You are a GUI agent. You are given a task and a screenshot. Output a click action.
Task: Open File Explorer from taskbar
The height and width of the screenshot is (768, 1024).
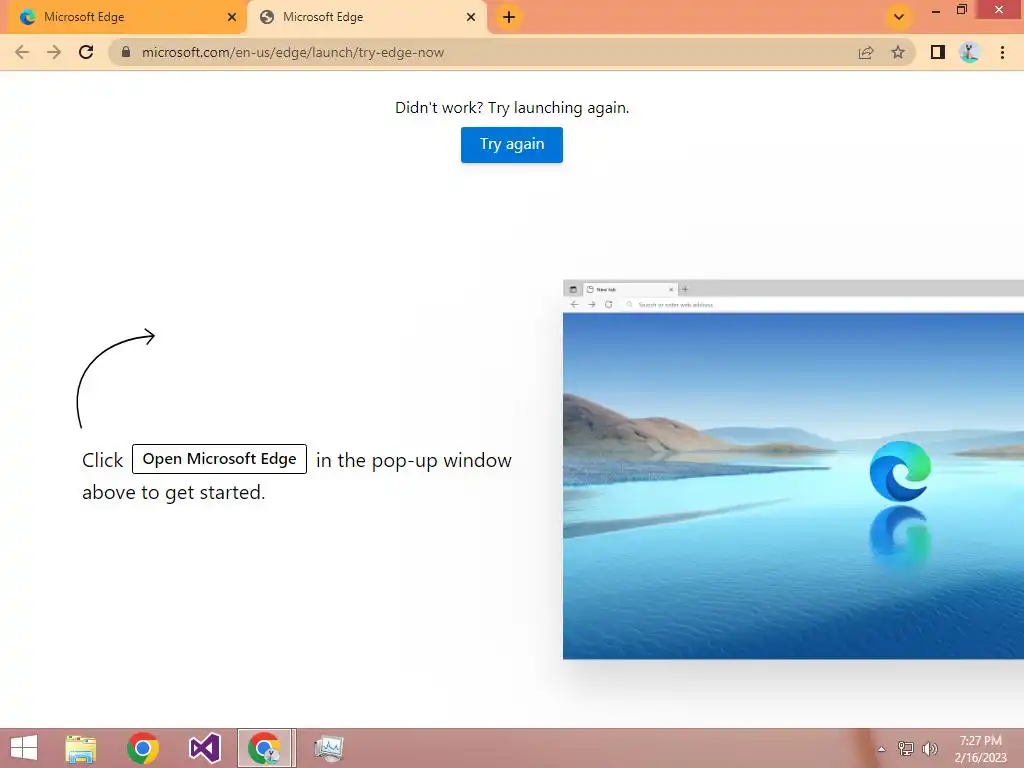81,748
